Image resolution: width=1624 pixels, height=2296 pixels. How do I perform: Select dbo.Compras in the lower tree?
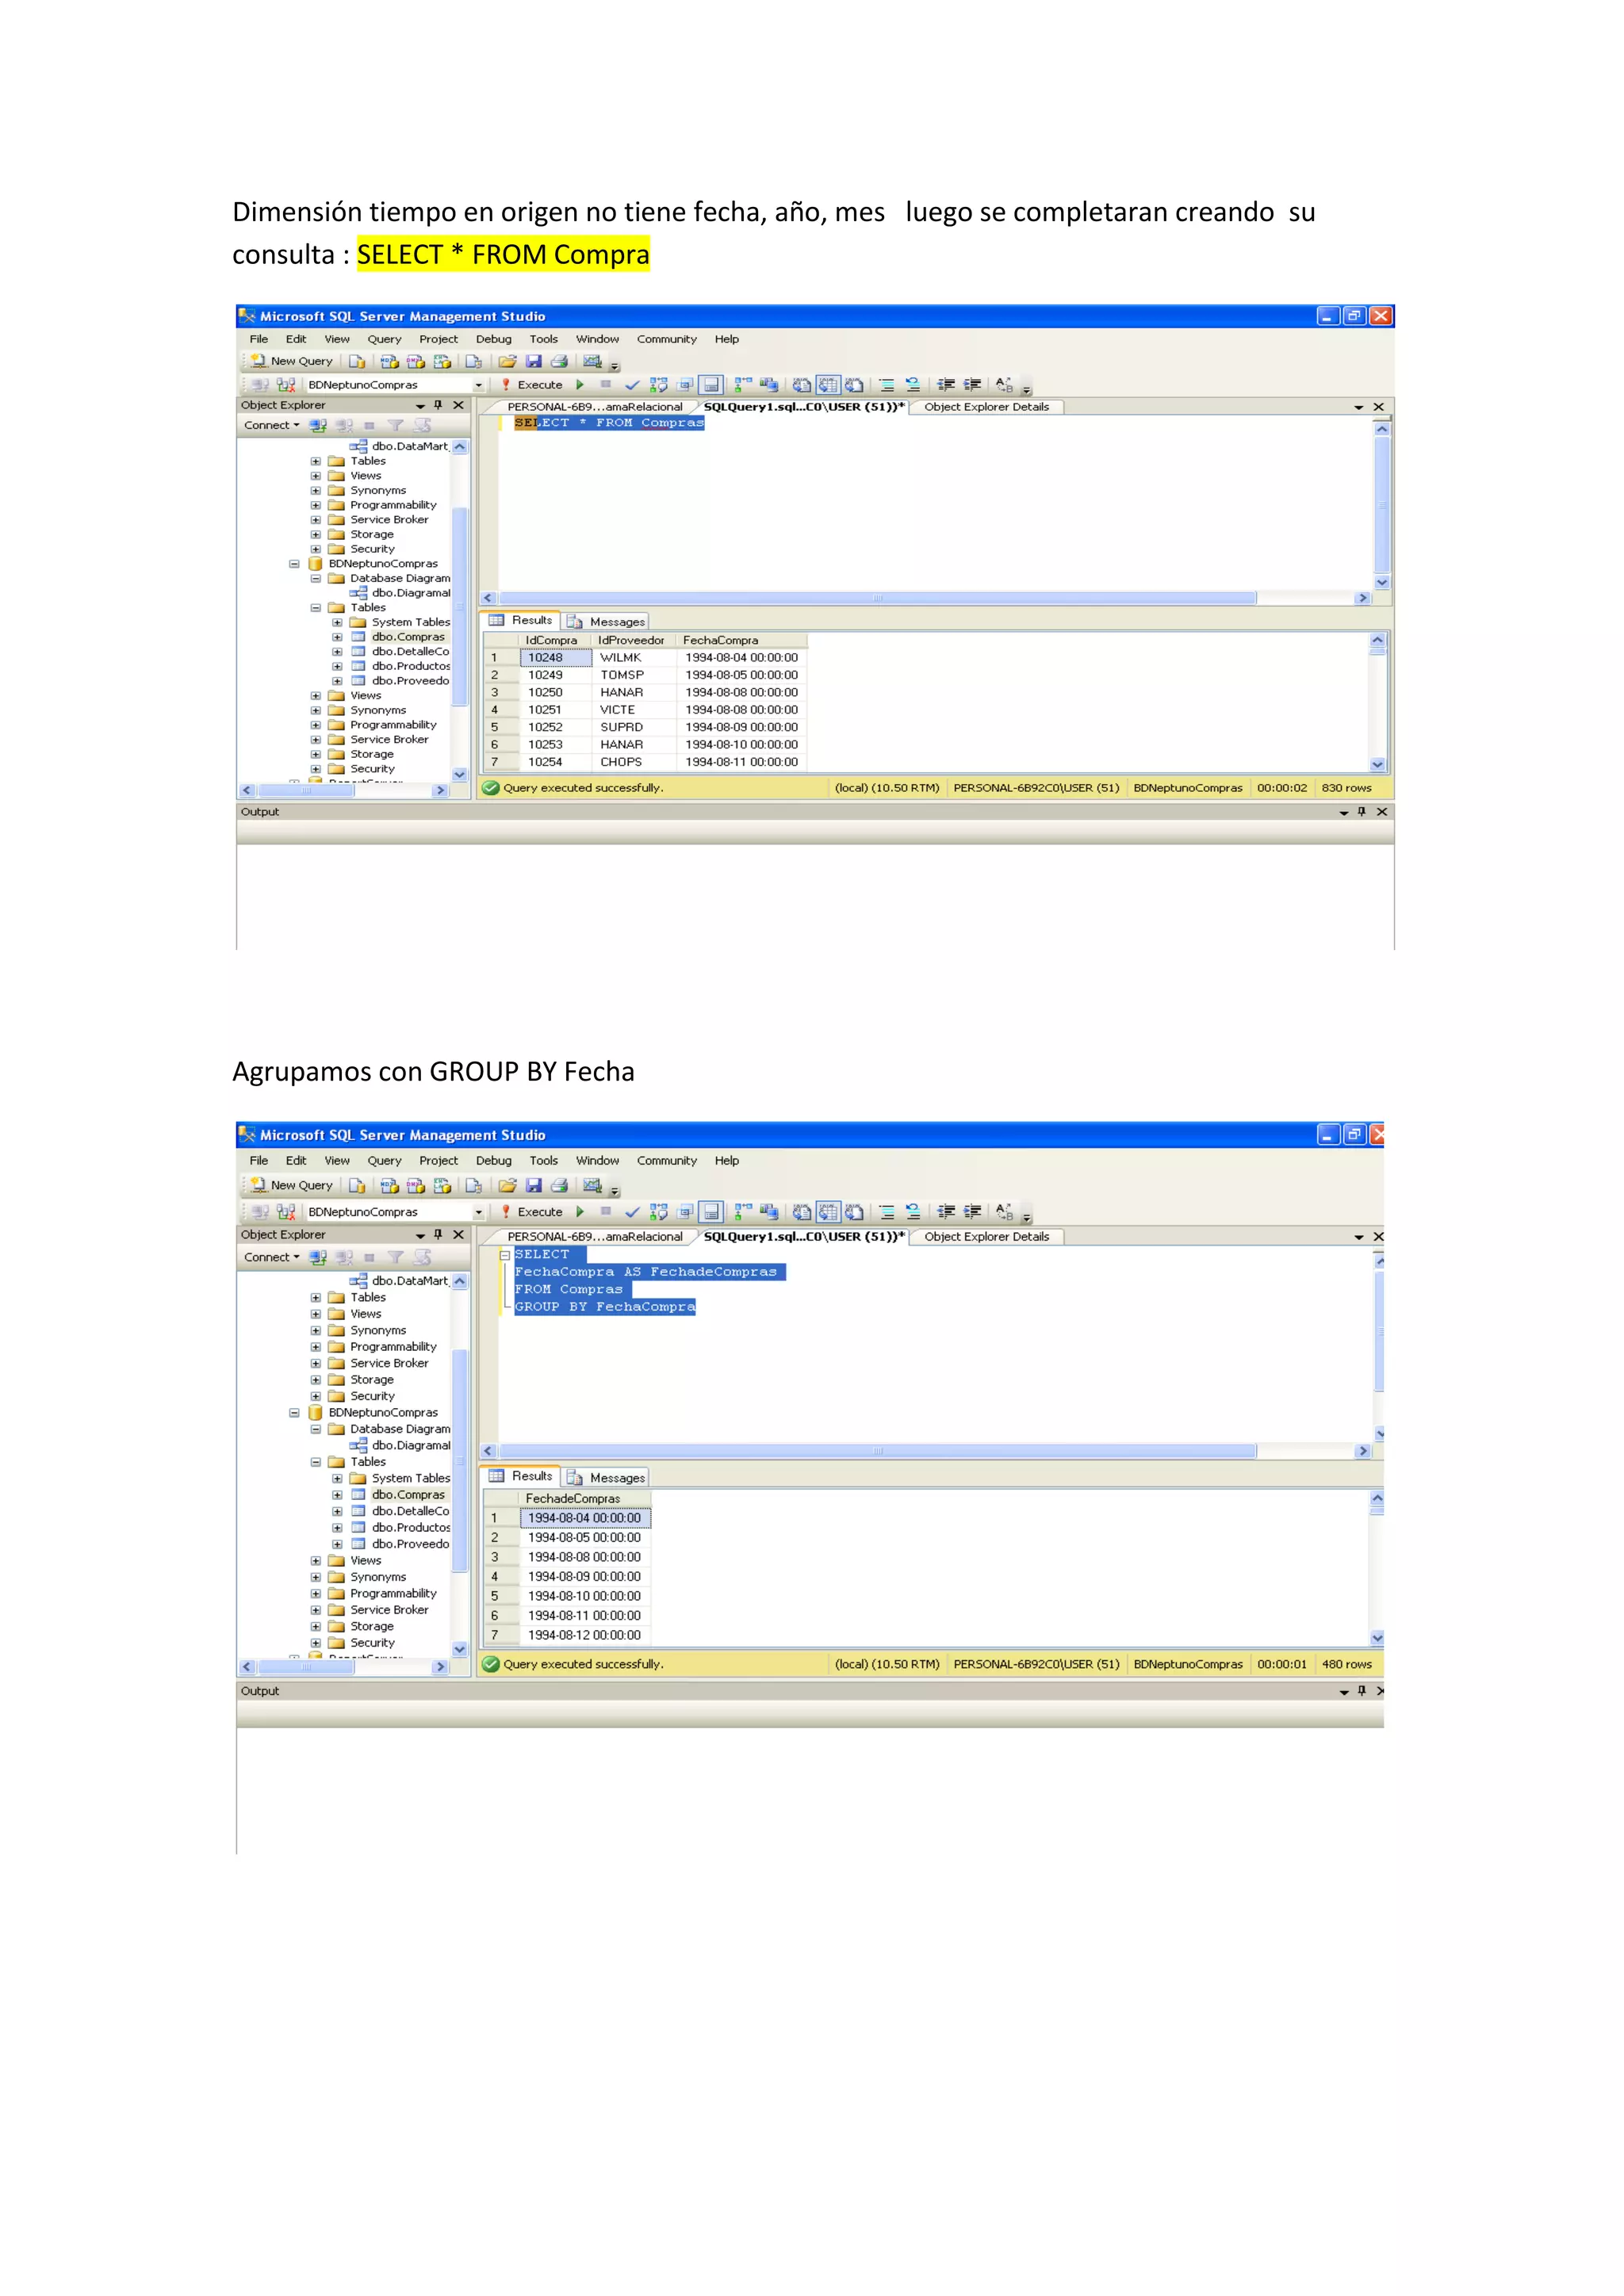pyautogui.click(x=408, y=1495)
